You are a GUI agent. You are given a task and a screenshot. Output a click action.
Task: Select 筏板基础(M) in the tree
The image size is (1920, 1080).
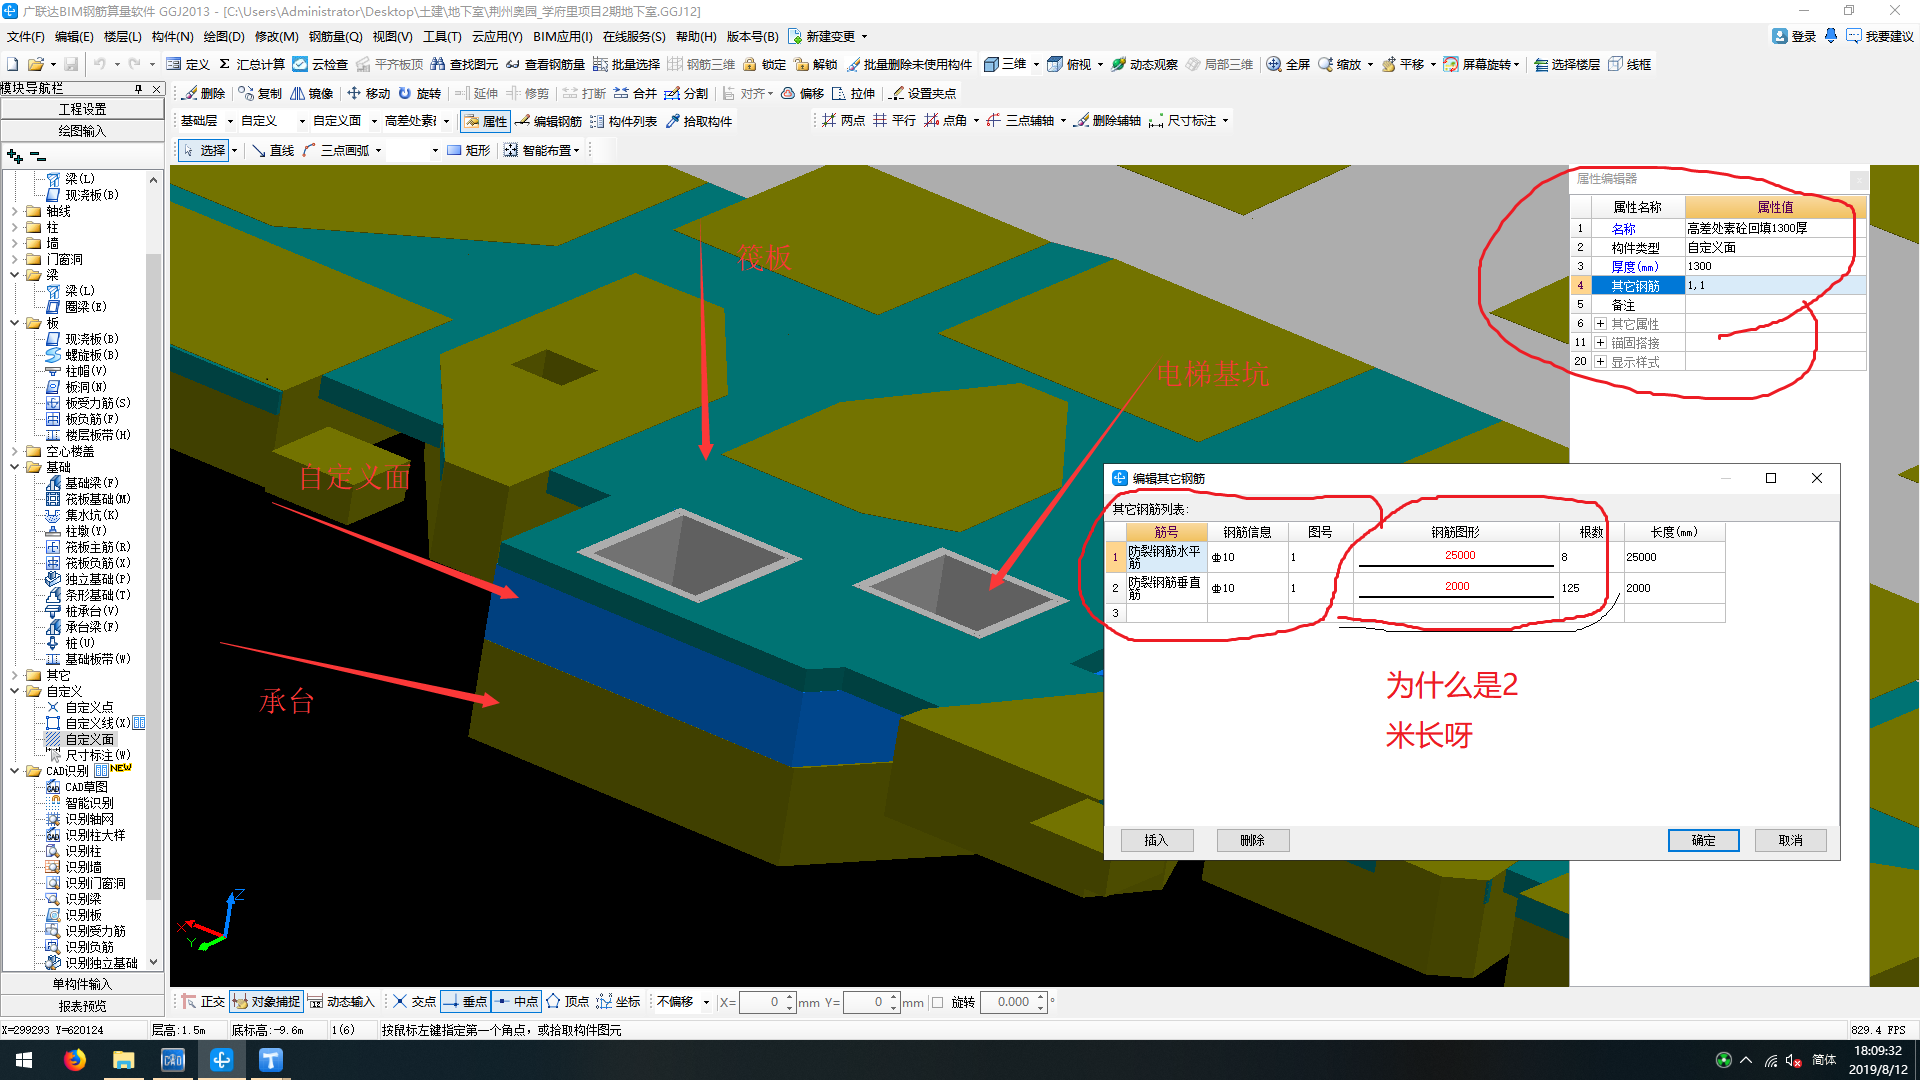(x=98, y=499)
